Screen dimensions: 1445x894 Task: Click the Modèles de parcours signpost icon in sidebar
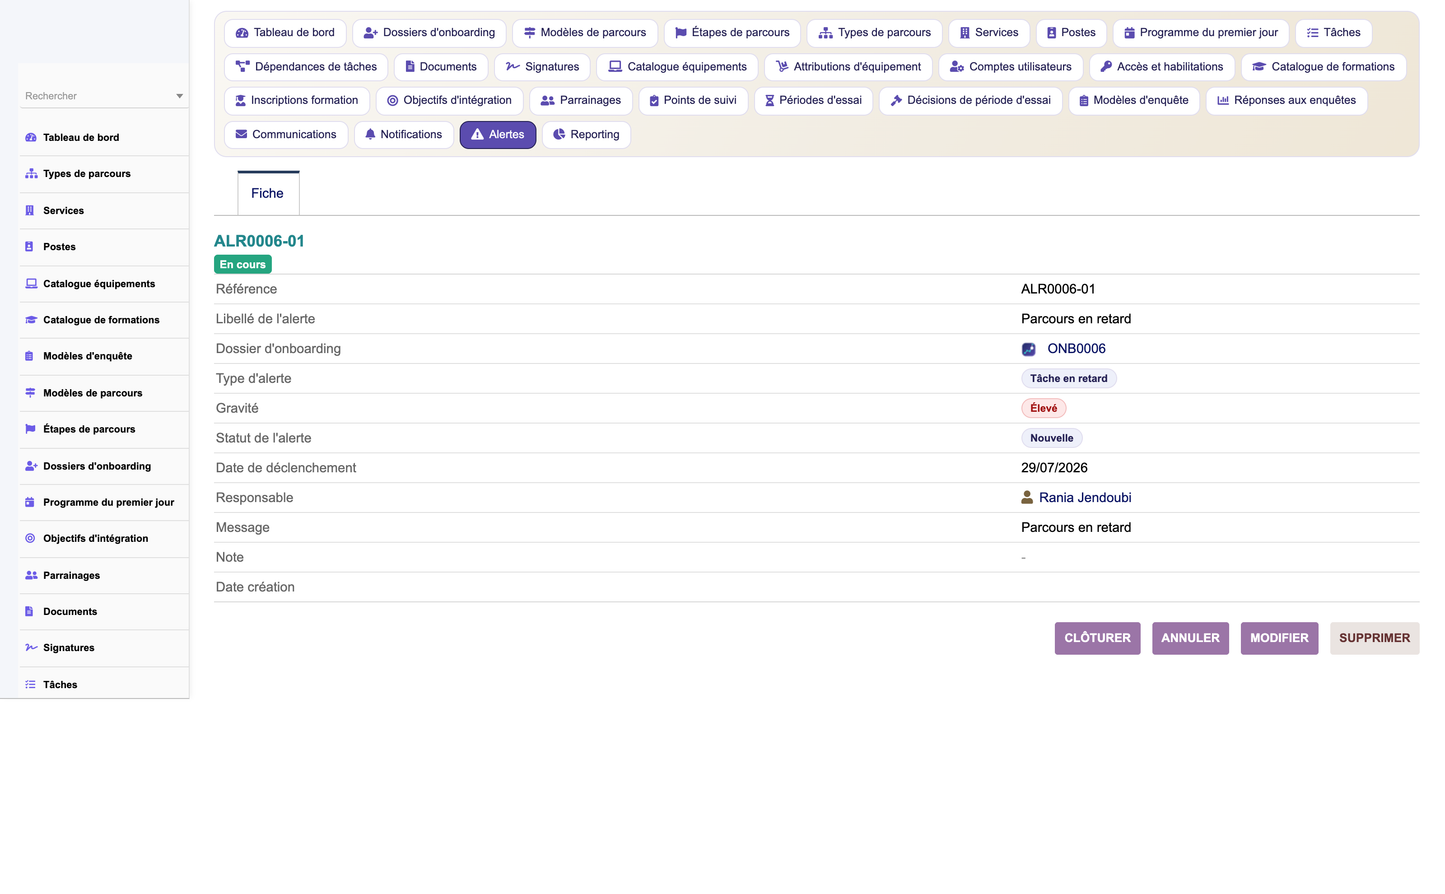tap(30, 393)
